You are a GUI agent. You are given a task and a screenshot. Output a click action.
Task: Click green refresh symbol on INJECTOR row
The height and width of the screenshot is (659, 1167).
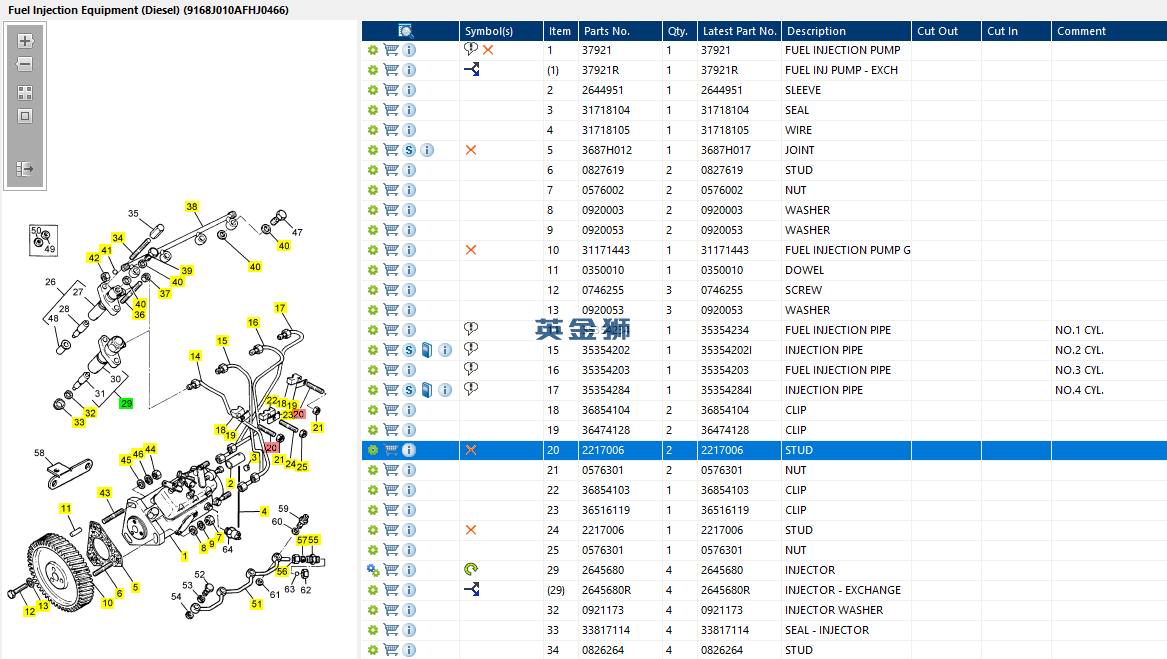point(471,570)
